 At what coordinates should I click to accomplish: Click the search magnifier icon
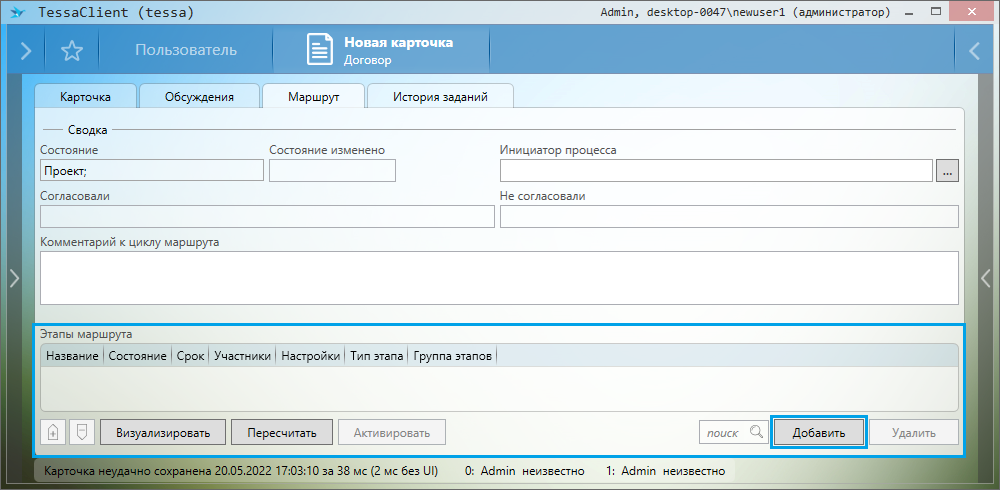pos(756,432)
